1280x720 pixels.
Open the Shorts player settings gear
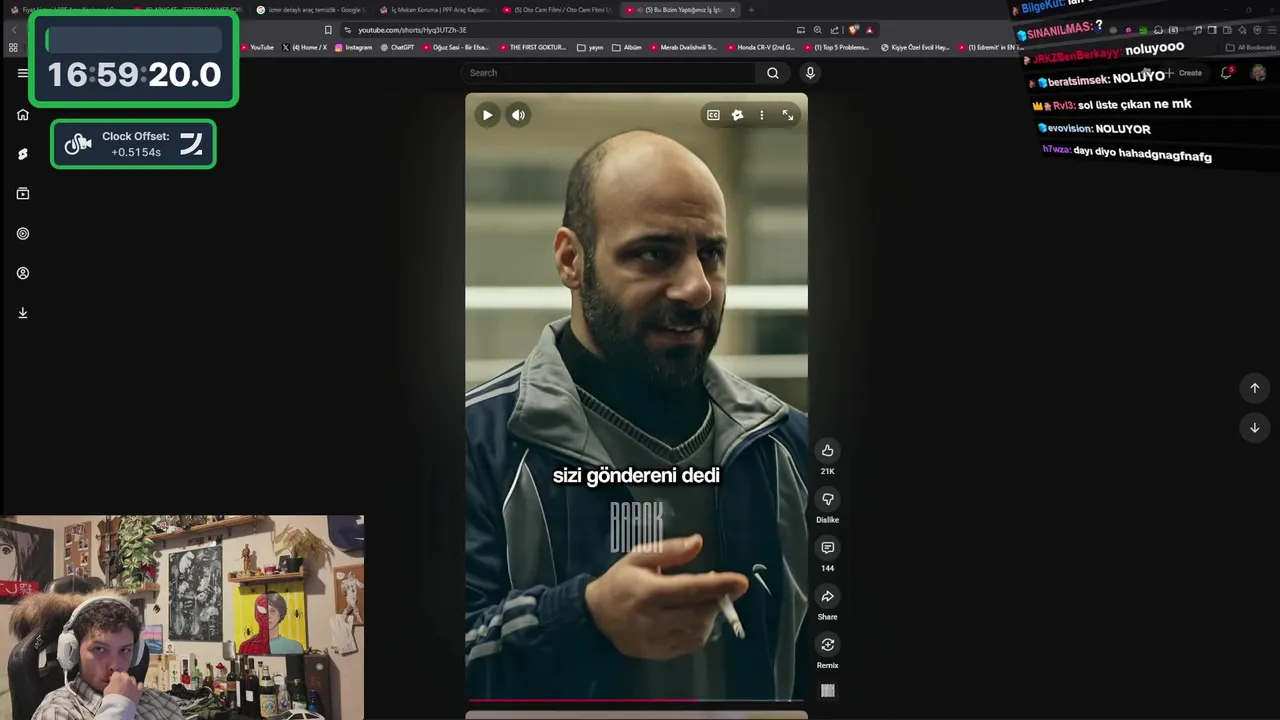tap(737, 115)
